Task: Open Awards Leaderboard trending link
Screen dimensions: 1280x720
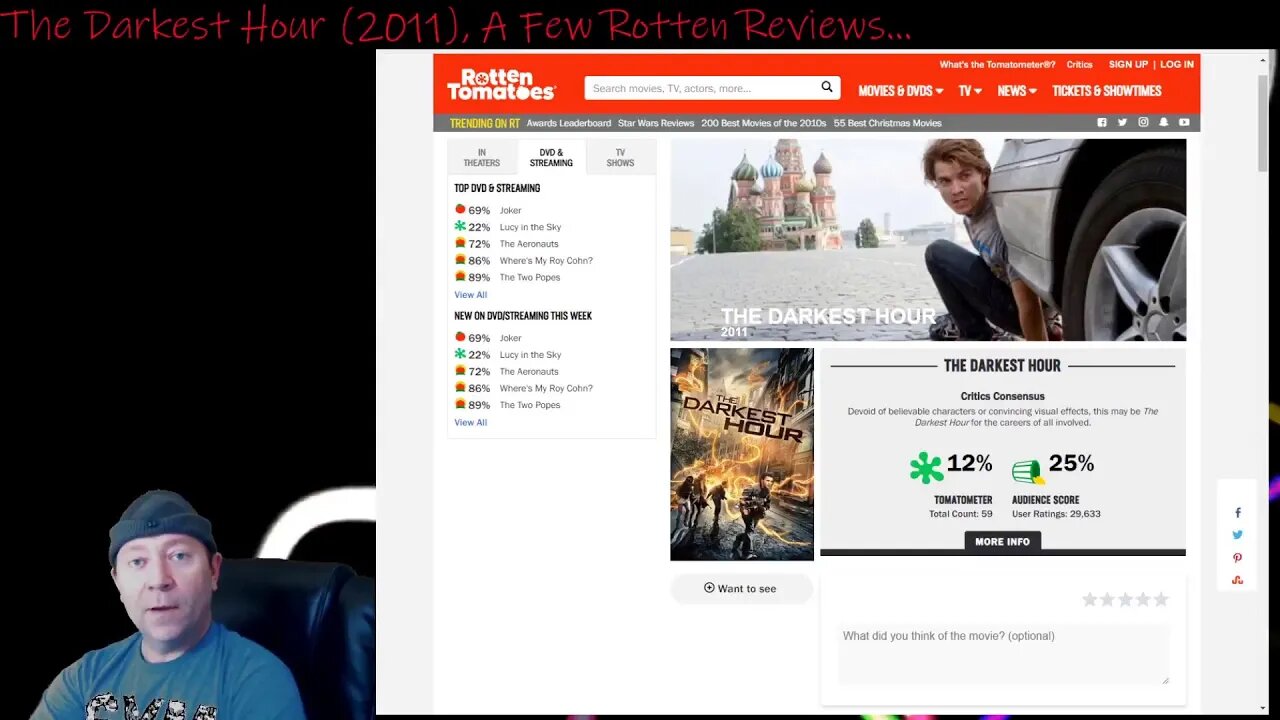Action: pyautogui.click(x=568, y=123)
